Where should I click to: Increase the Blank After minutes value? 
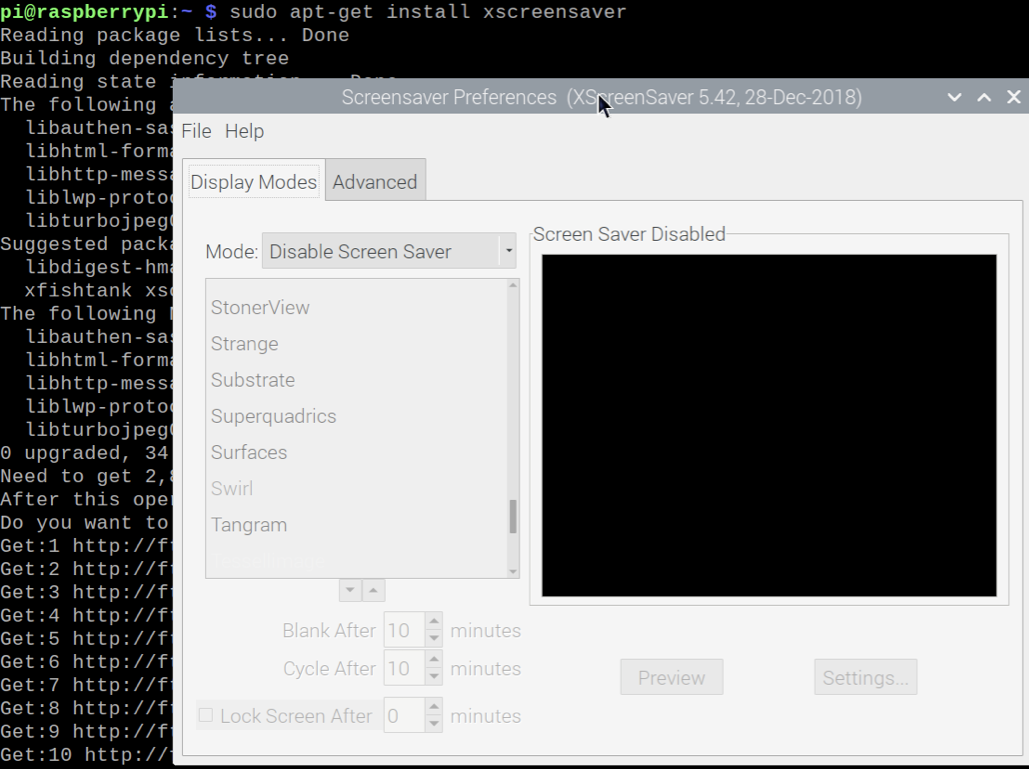434,622
